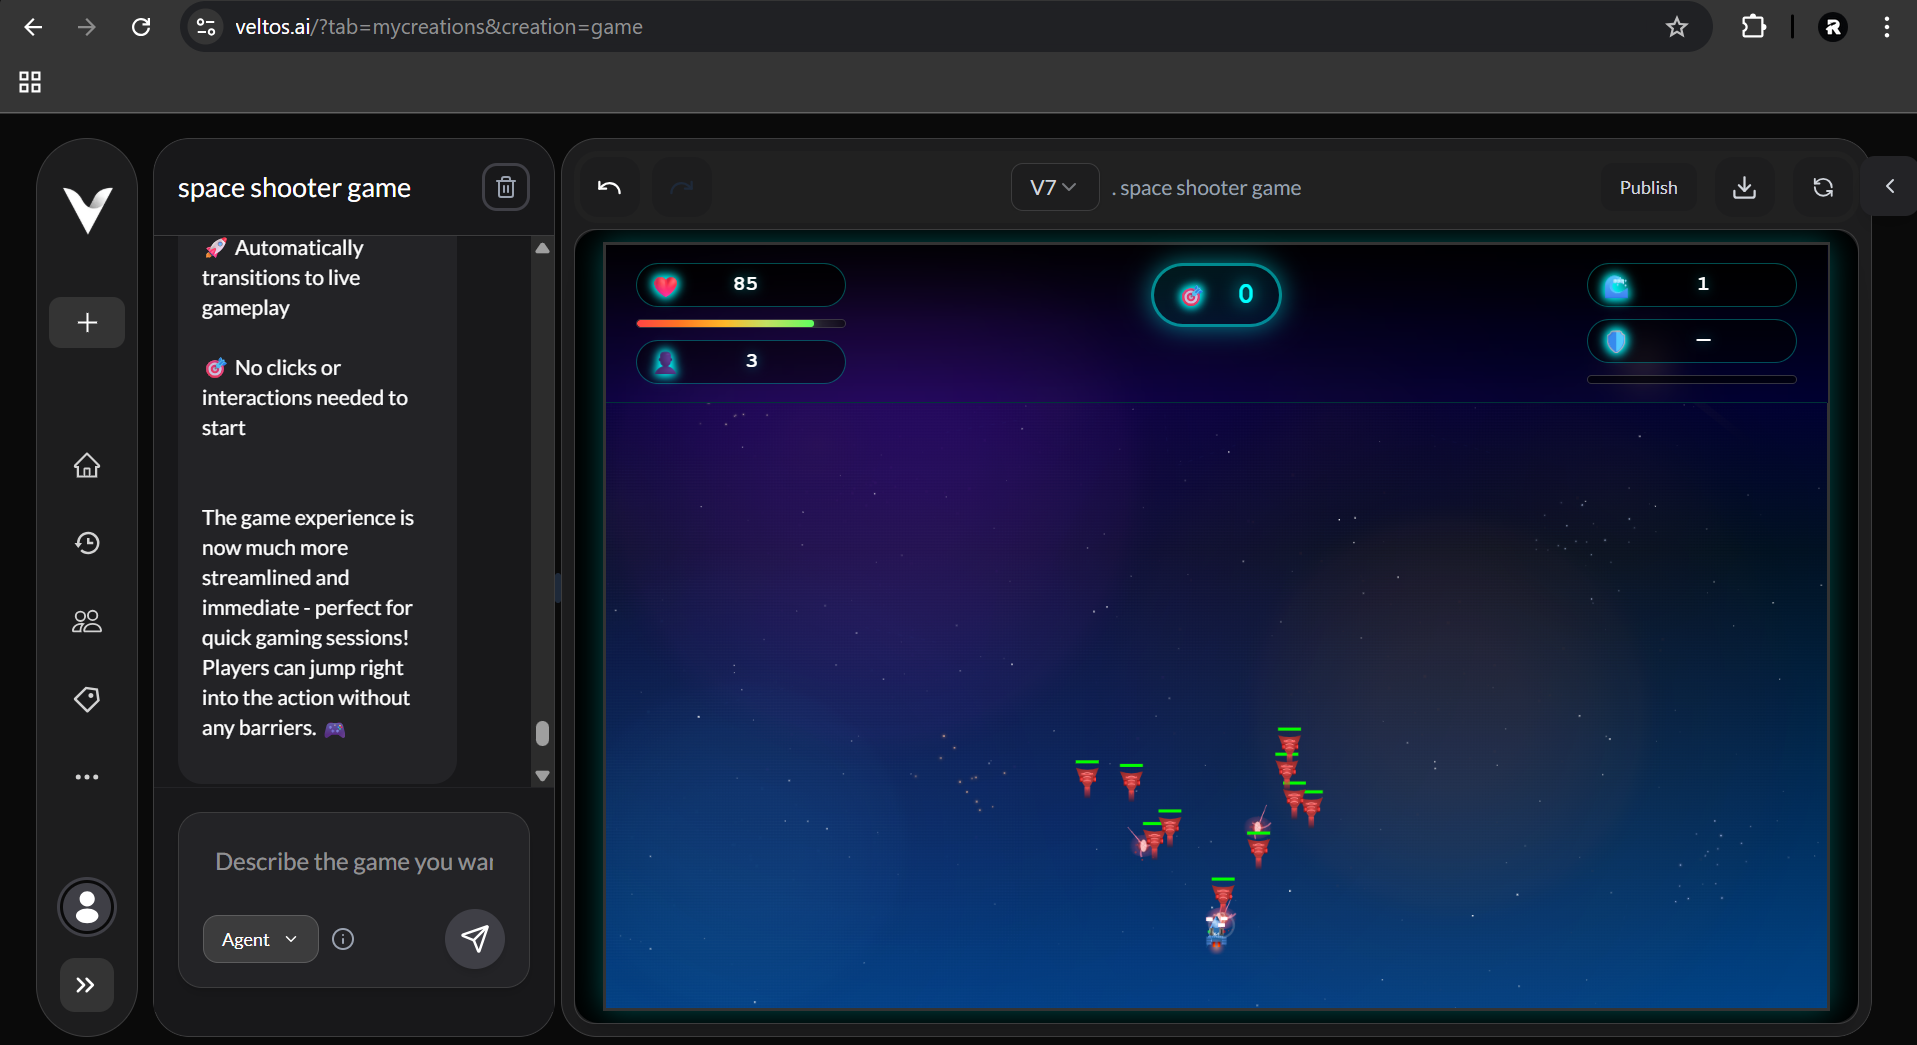This screenshot has height=1045, width=1917.
Task: Open the V7 version dropdown
Action: pyautogui.click(x=1054, y=187)
